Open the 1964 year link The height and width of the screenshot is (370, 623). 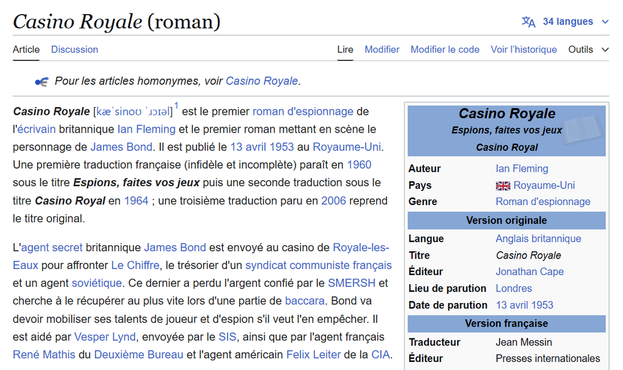click(136, 201)
